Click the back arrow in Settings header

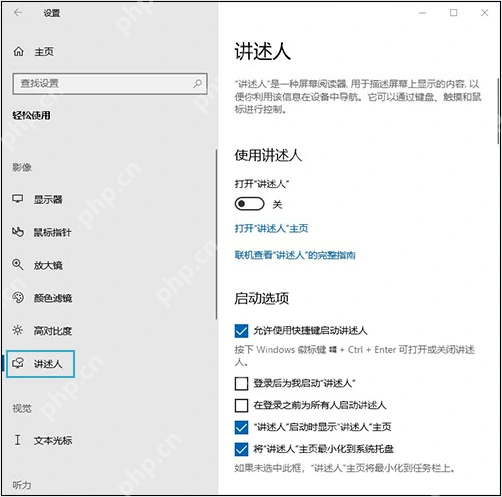(x=18, y=13)
